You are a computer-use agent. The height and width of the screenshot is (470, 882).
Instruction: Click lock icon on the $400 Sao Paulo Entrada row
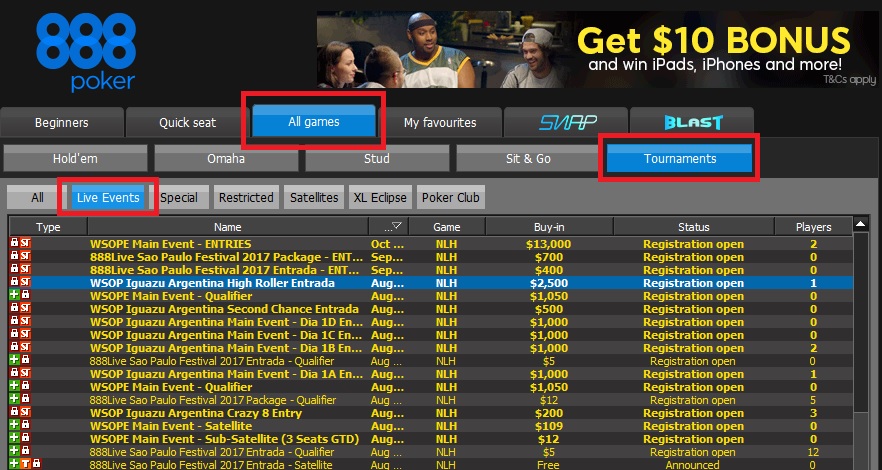15,270
